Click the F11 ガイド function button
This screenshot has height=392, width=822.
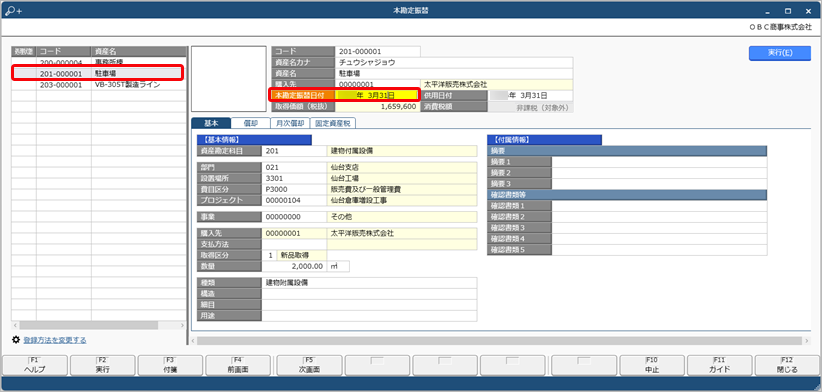(719, 365)
